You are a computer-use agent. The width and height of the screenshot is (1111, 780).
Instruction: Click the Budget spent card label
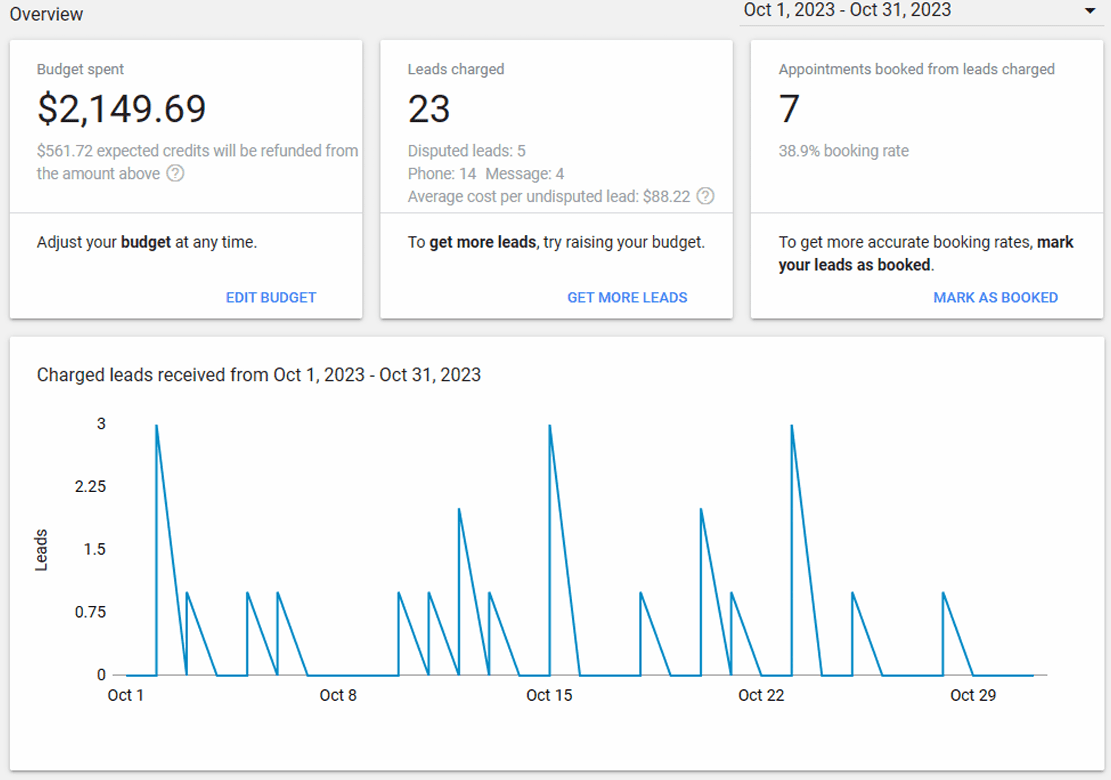[80, 69]
